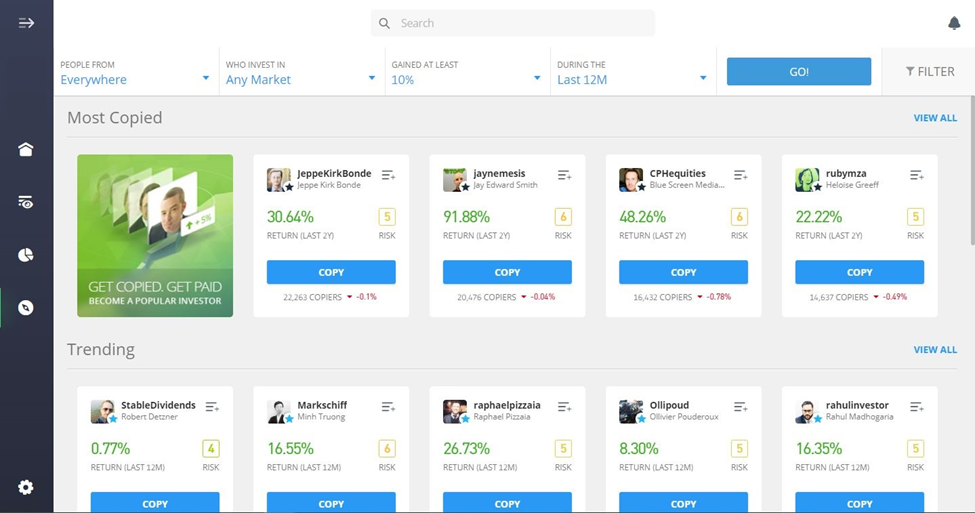Copy trader Ollipoud
975x513 pixels.
click(x=683, y=502)
